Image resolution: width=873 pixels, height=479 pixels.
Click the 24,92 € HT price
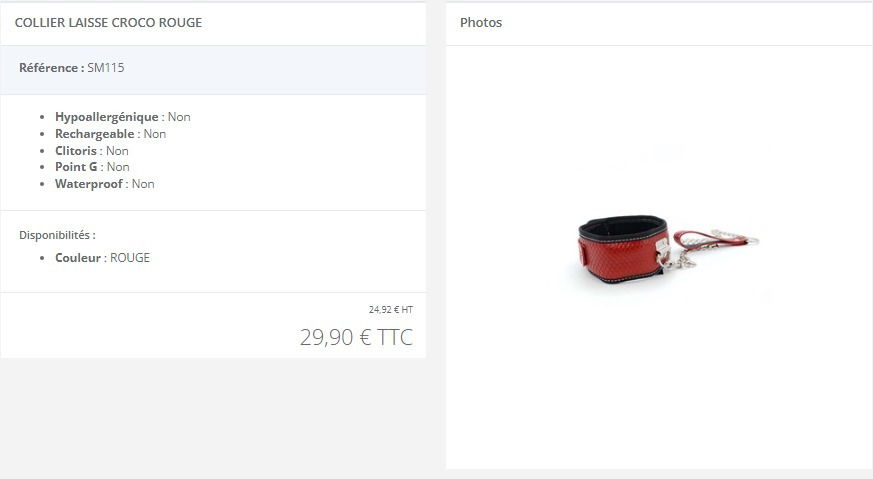click(391, 310)
